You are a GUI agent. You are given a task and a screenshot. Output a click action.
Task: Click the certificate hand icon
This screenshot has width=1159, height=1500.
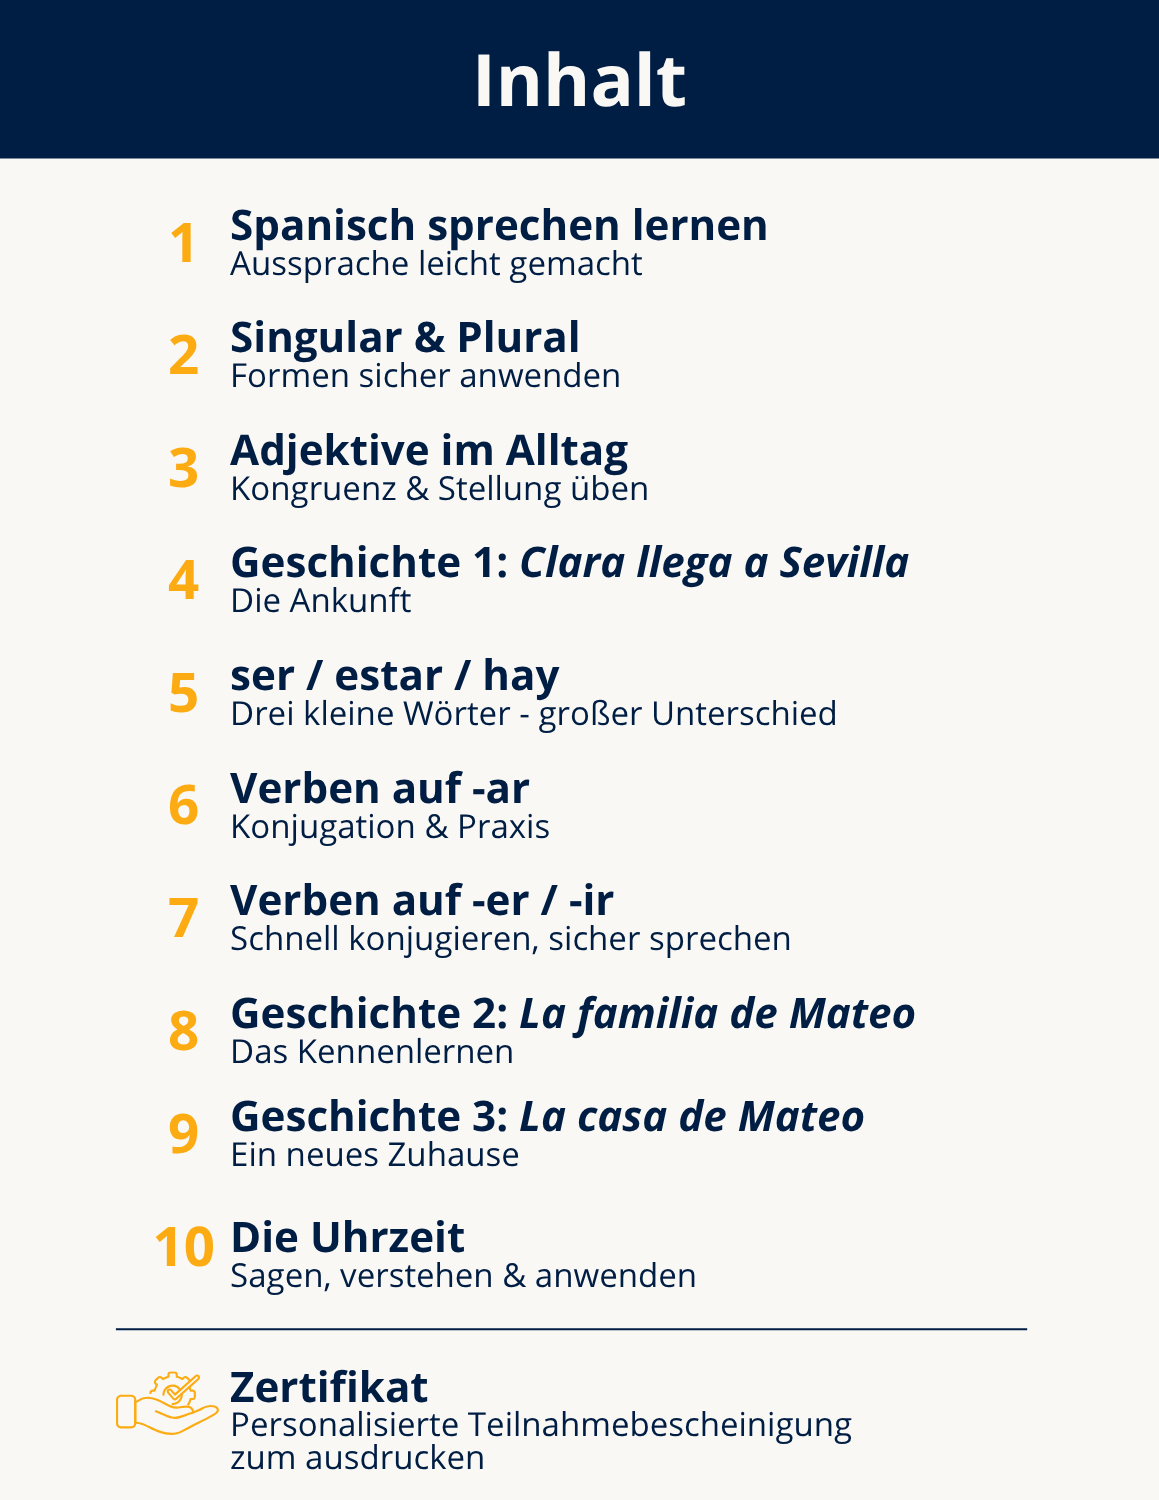pyautogui.click(x=166, y=1403)
